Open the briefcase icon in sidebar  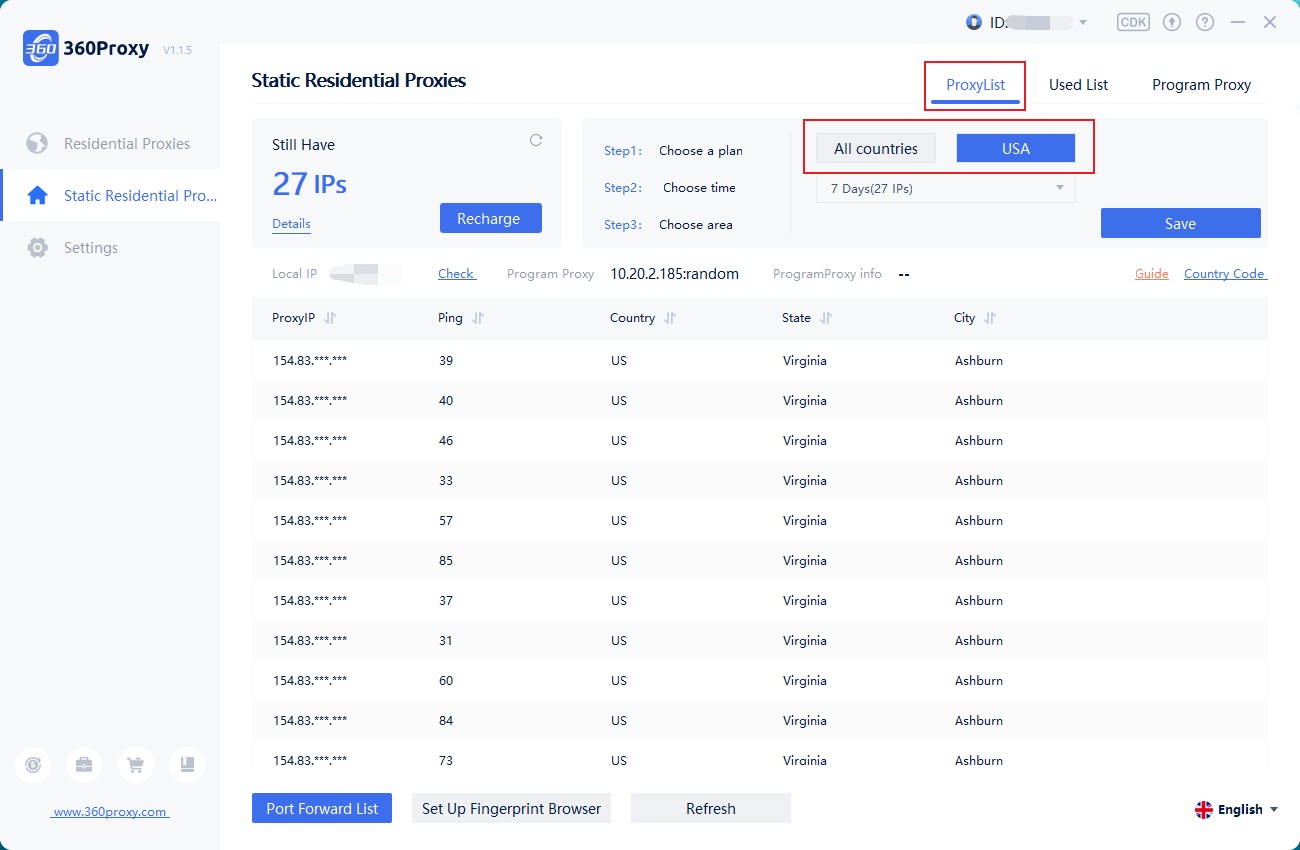(84, 765)
